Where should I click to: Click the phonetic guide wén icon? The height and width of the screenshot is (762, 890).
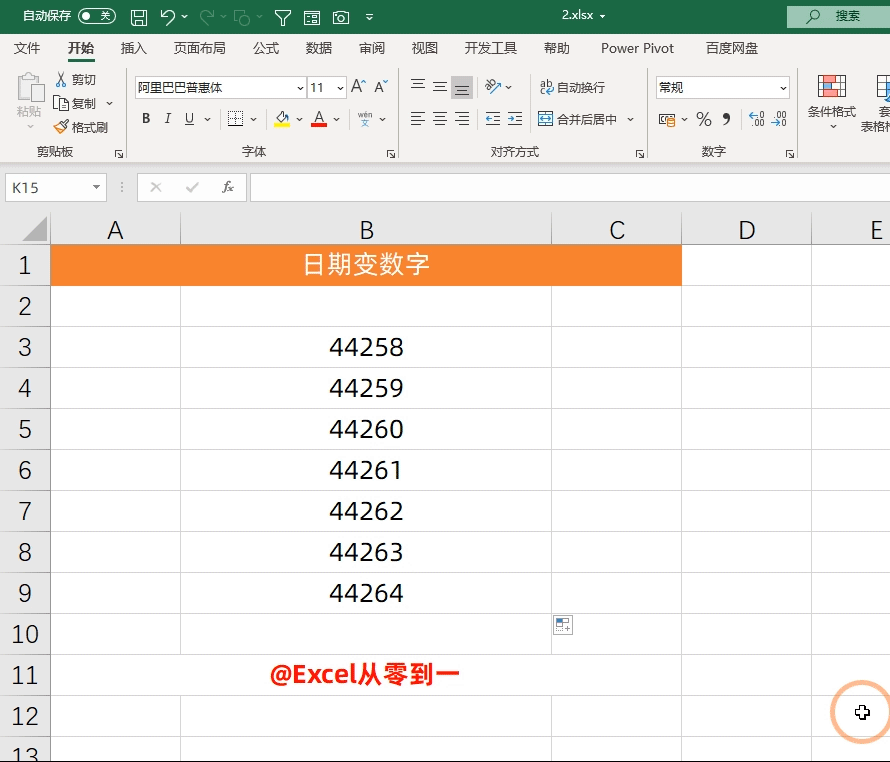coord(365,119)
